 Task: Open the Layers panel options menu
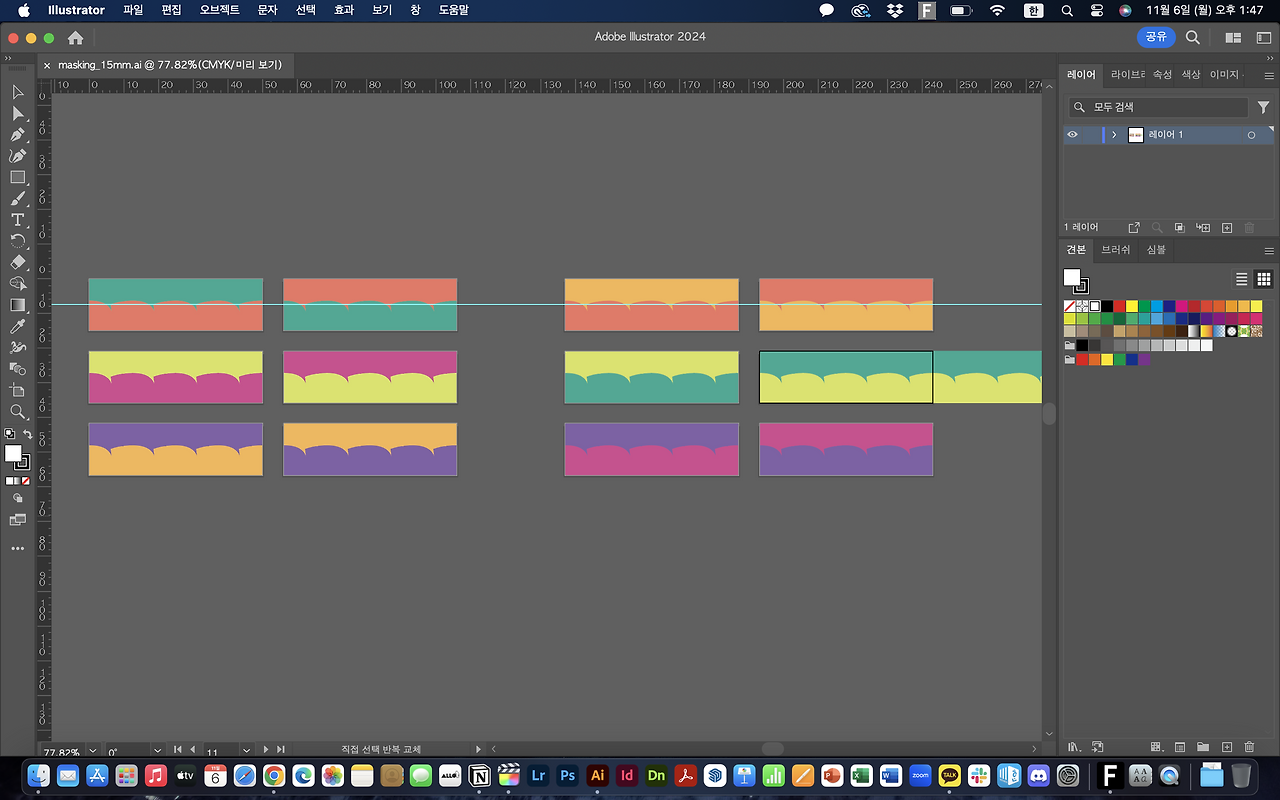(1269, 75)
